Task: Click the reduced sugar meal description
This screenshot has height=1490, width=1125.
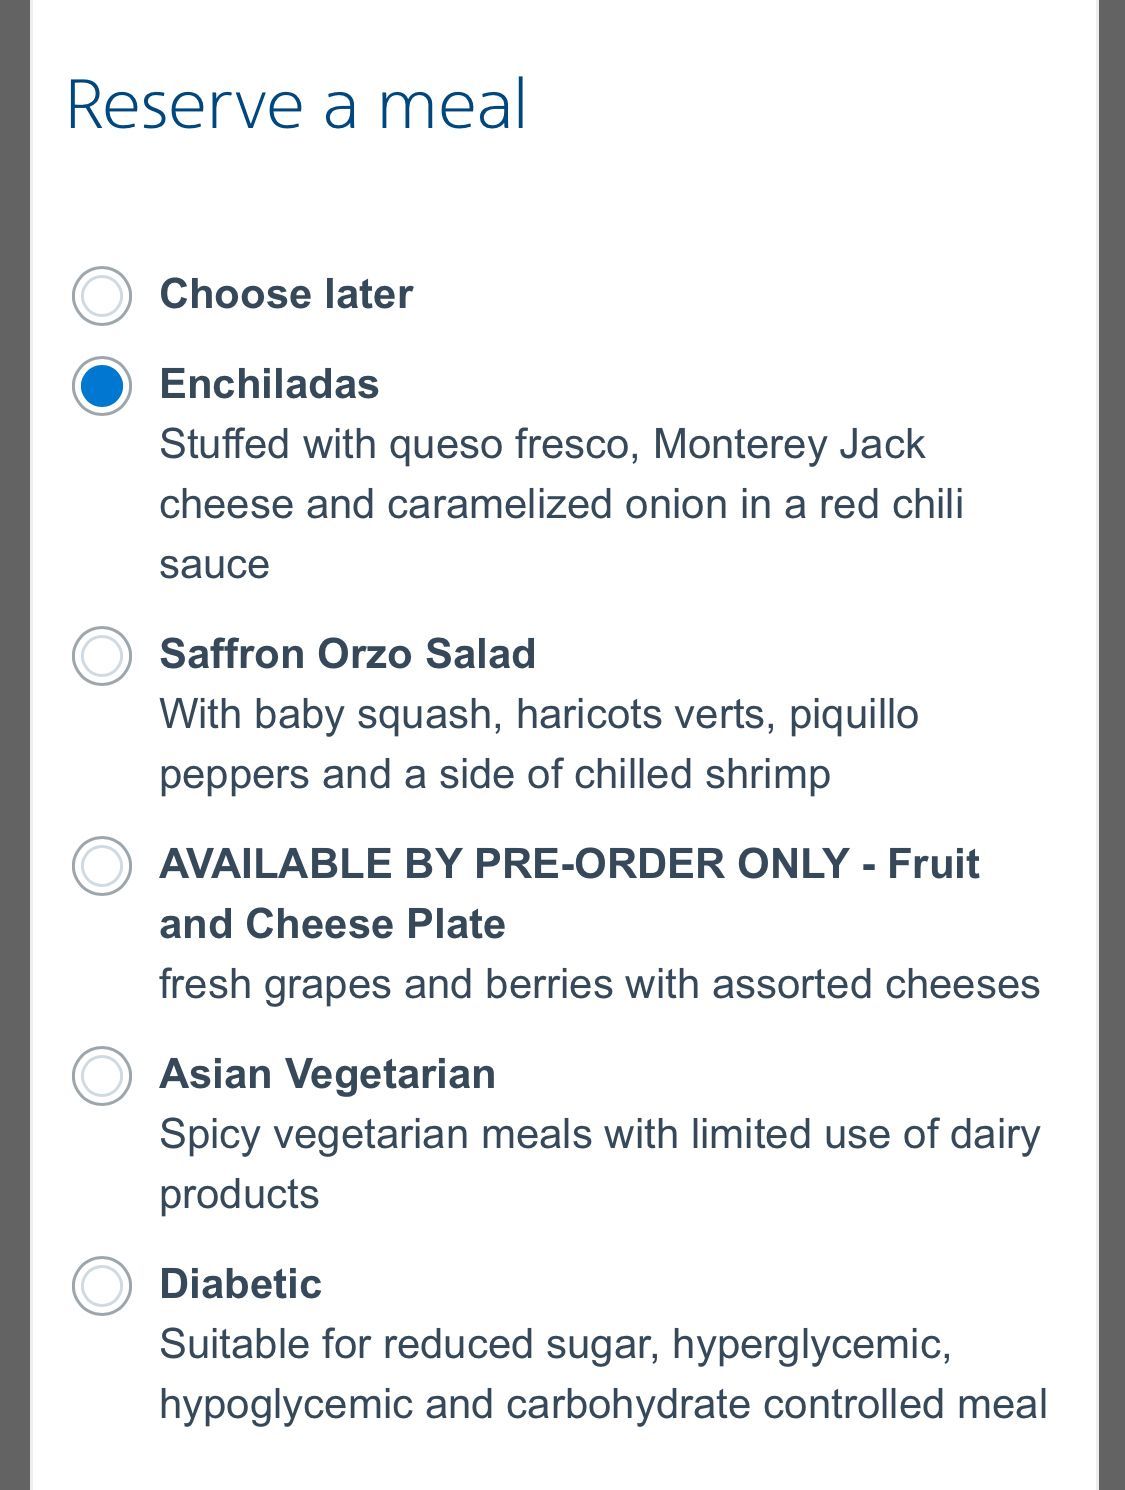Action: tap(602, 1374)
